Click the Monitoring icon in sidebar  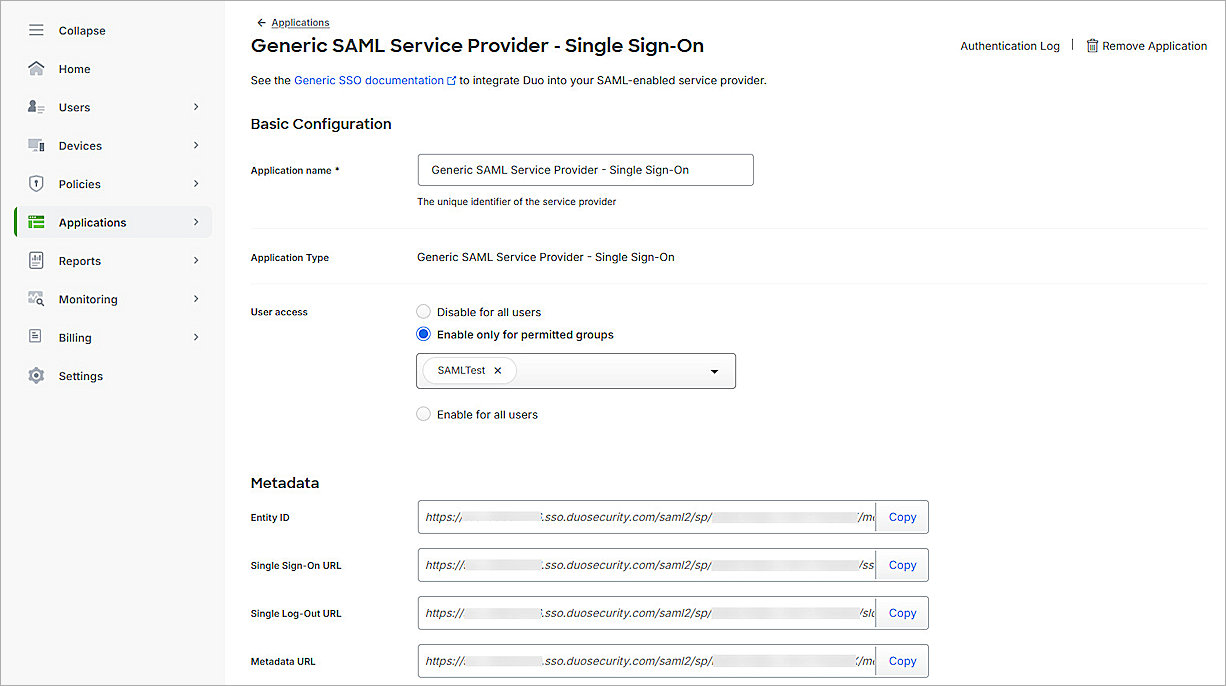click(36, 299)
